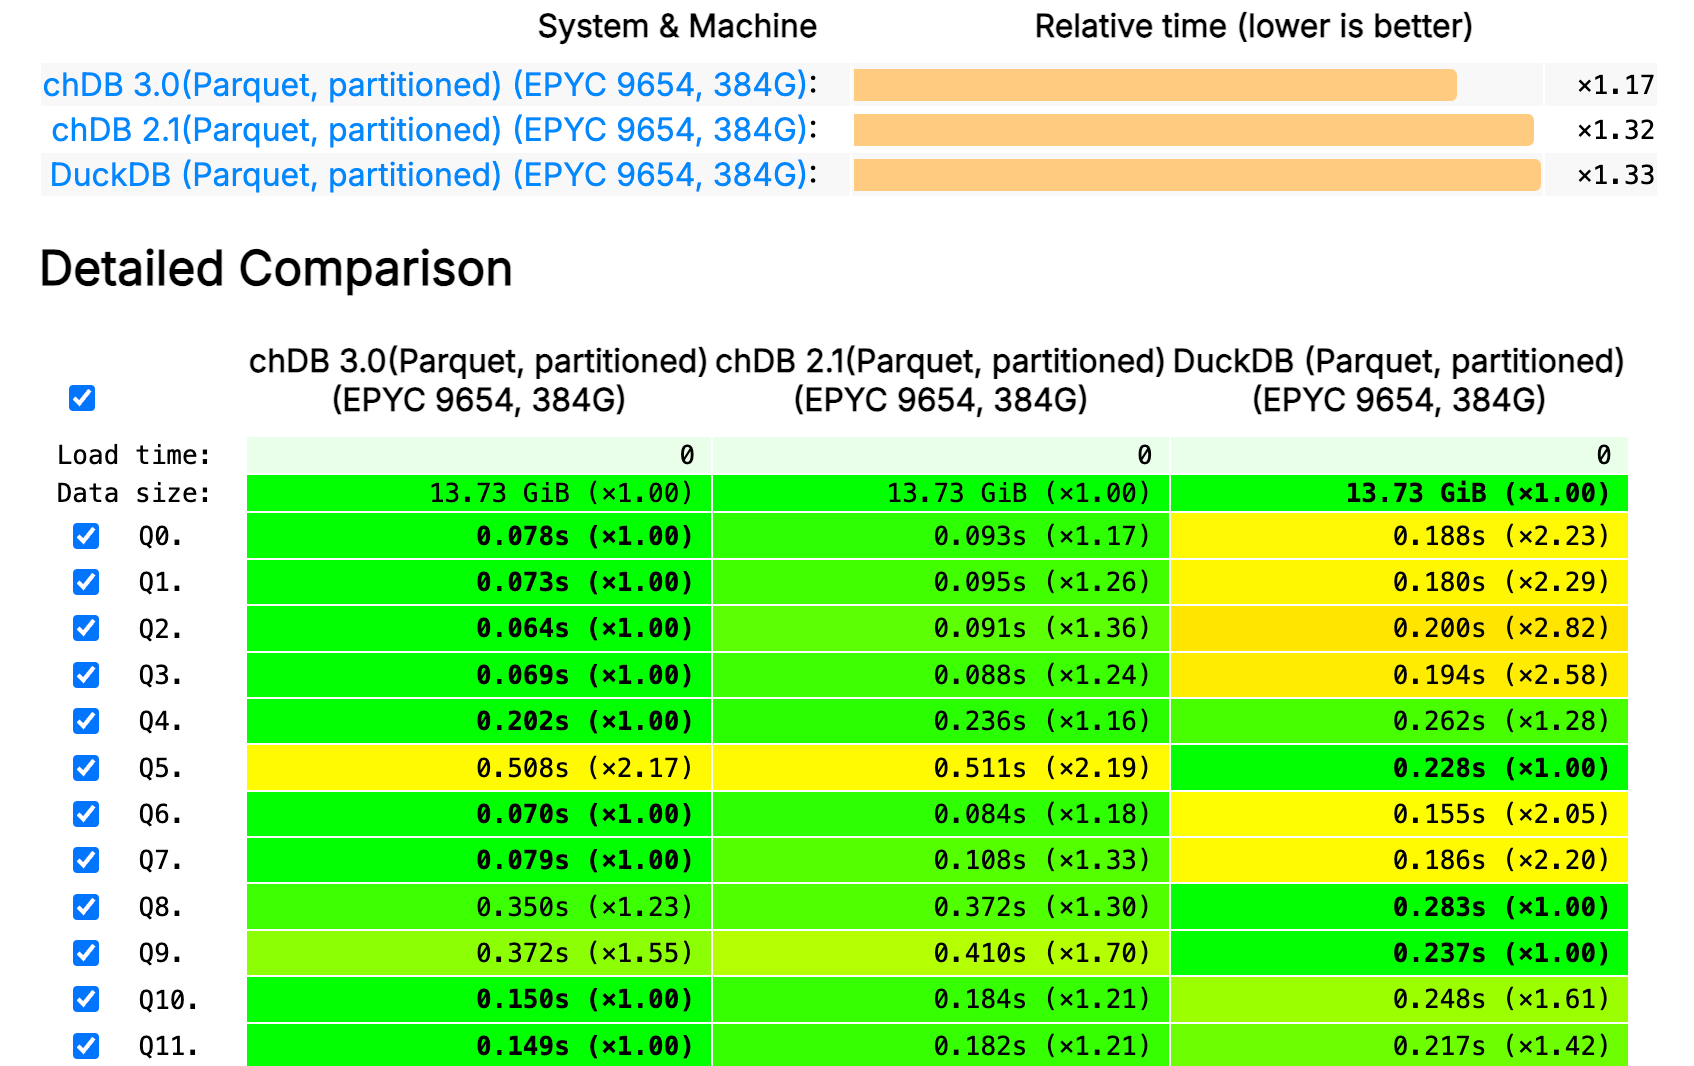Screen dimensions: 1694x1066
Task: Click Q5 DuckDB cell 0.228s
Action: pos(1399,768)
